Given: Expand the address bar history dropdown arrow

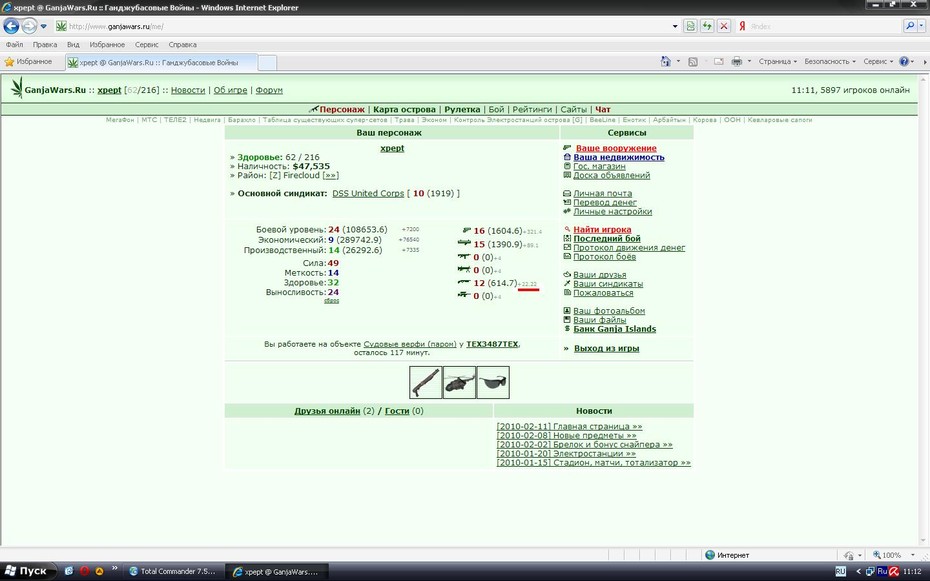Looking at the screenshot, I should [674, 26].
